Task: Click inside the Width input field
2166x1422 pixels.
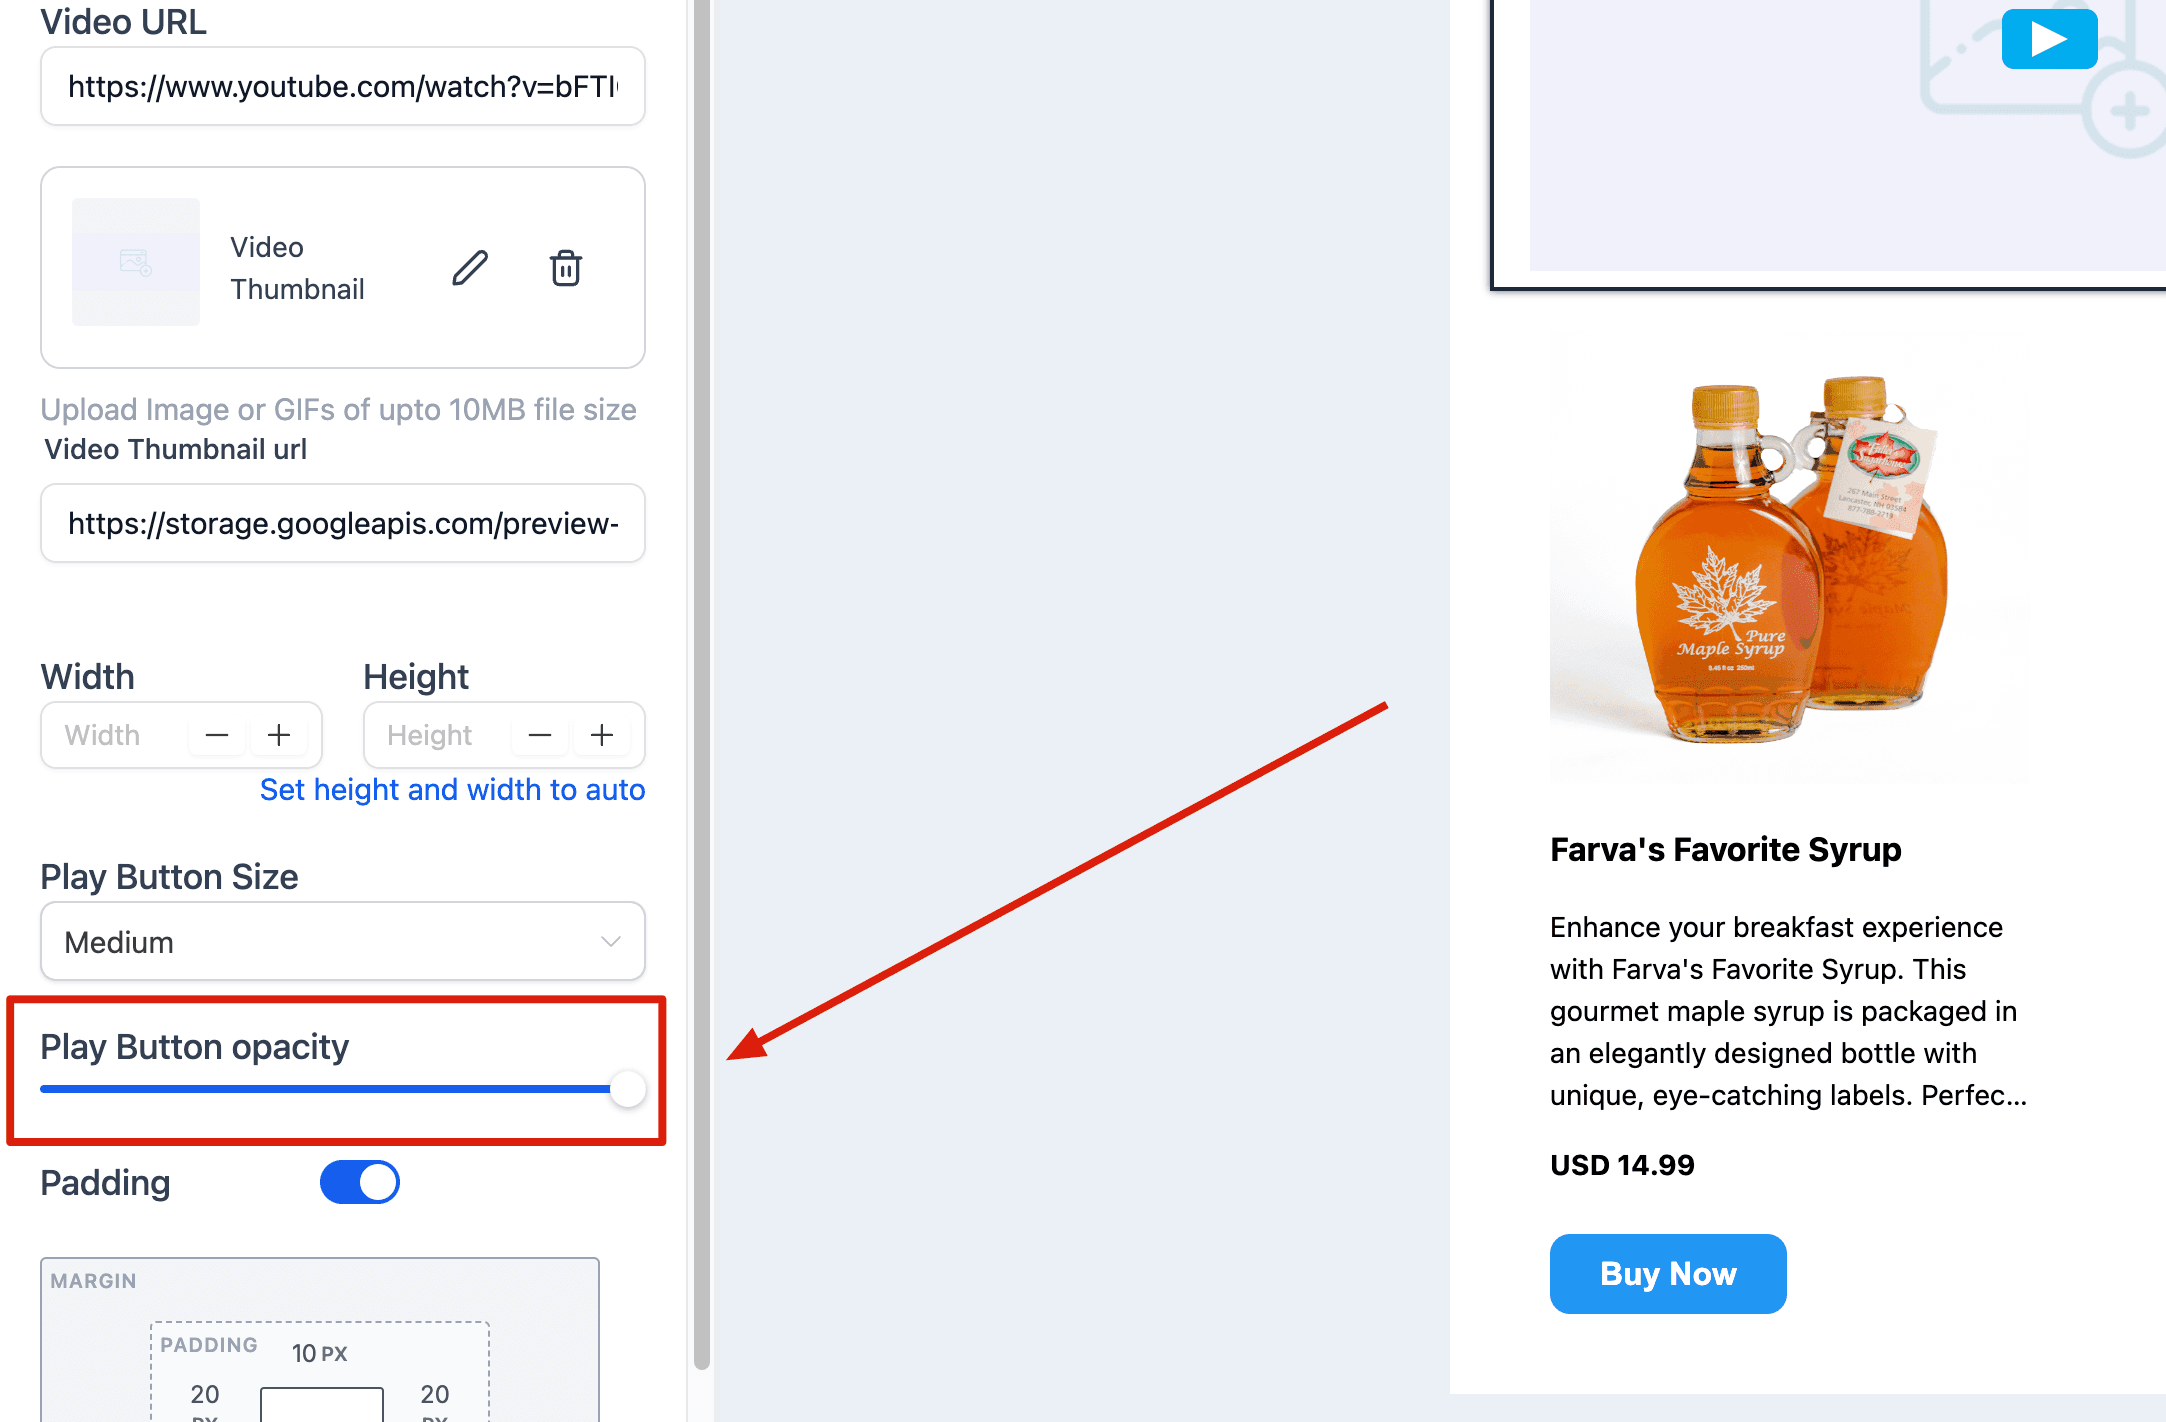Action: coord(115,735)
